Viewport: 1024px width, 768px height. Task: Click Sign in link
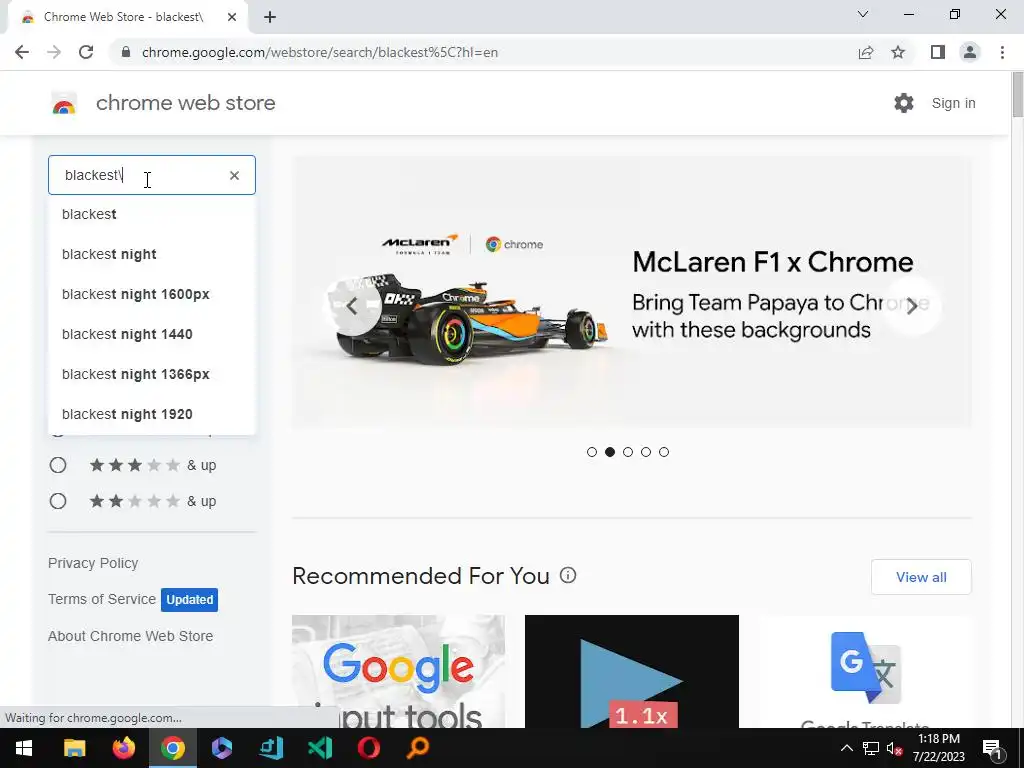(x=953, y=103)
